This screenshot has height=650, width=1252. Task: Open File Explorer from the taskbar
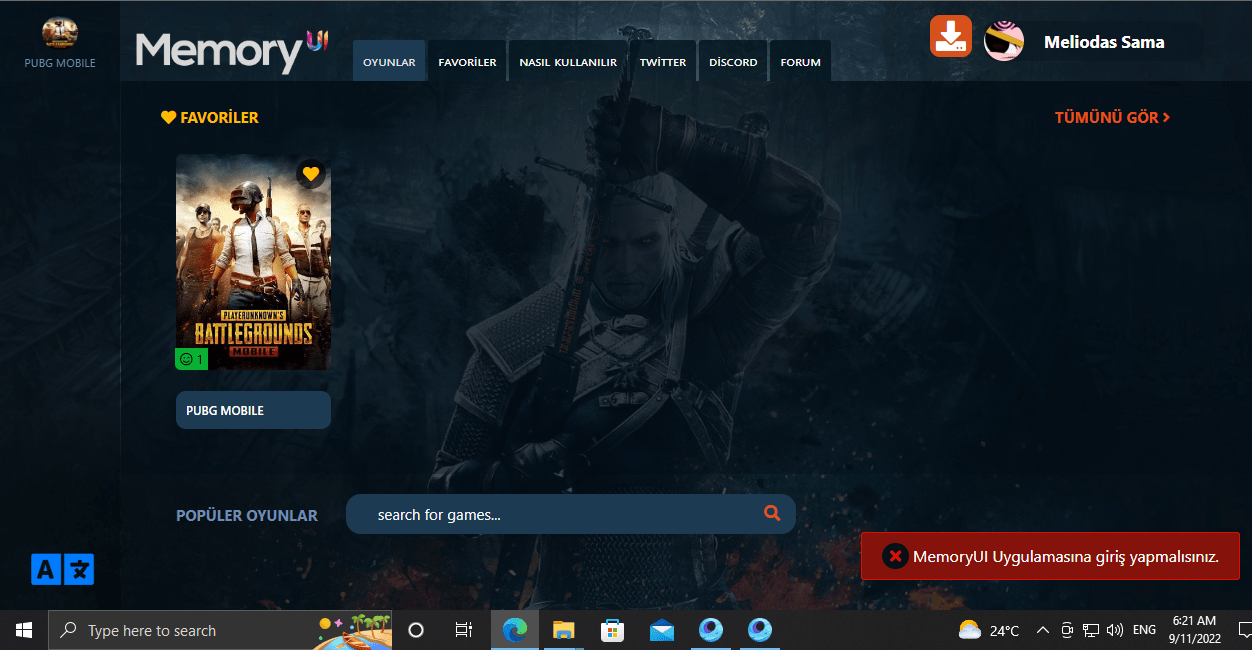(564, 630)
